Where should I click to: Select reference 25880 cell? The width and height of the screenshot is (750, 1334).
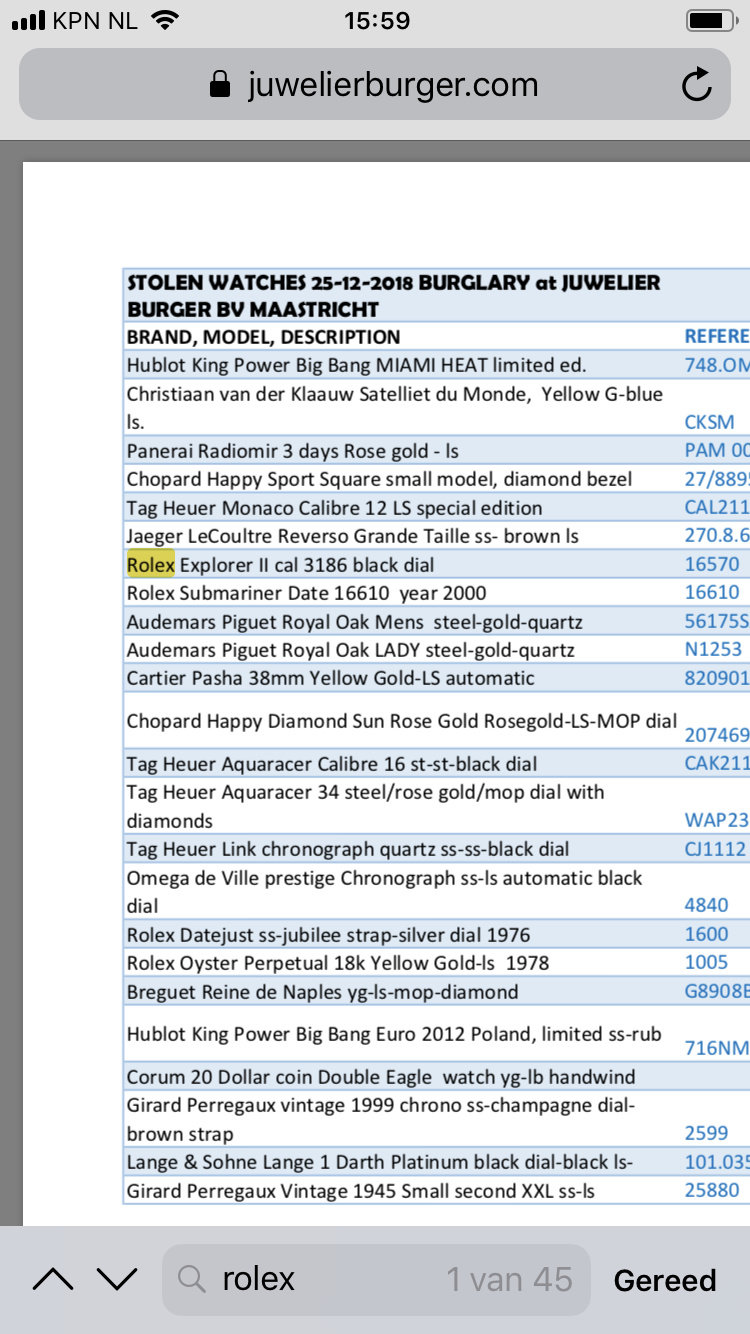pos(712,1190)
